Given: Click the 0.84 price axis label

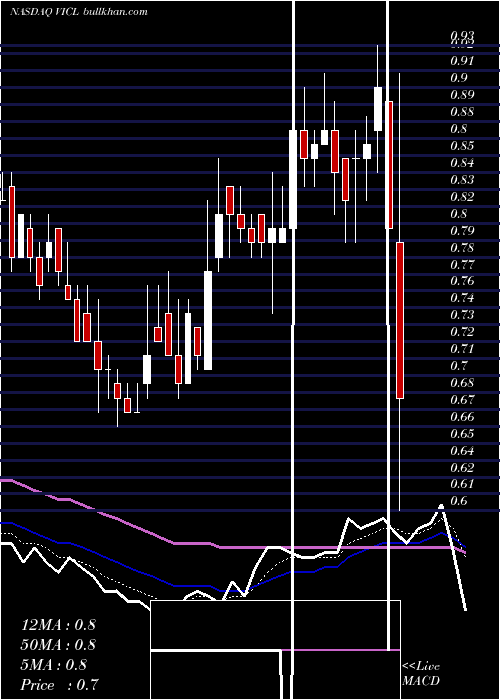Looking at the screenshot, I should (462, 162).
